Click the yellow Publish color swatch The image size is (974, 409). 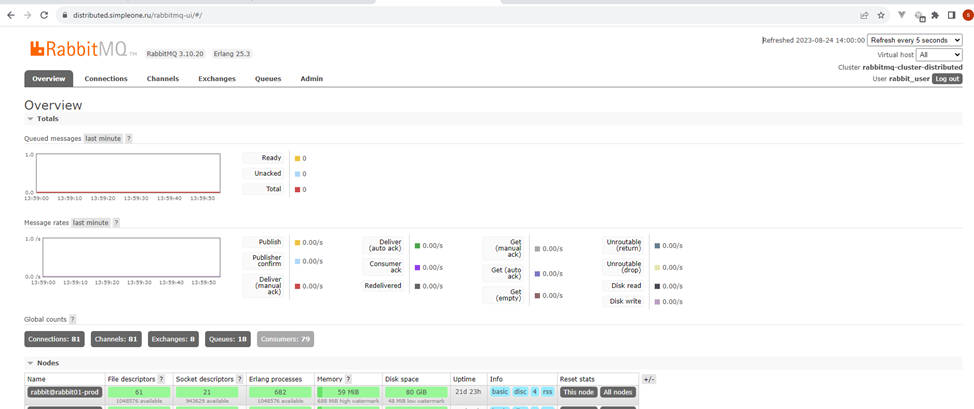(298, 243)
